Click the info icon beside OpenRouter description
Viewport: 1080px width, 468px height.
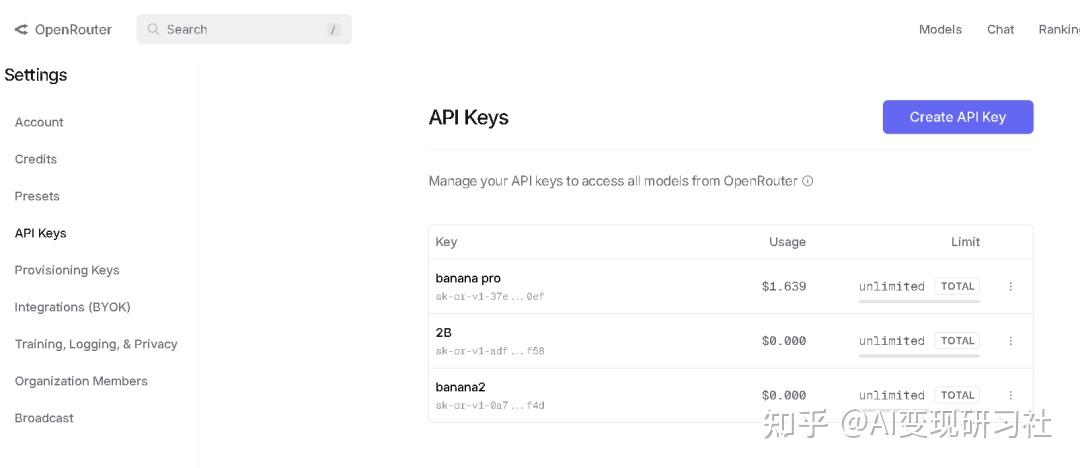(808, 182)
